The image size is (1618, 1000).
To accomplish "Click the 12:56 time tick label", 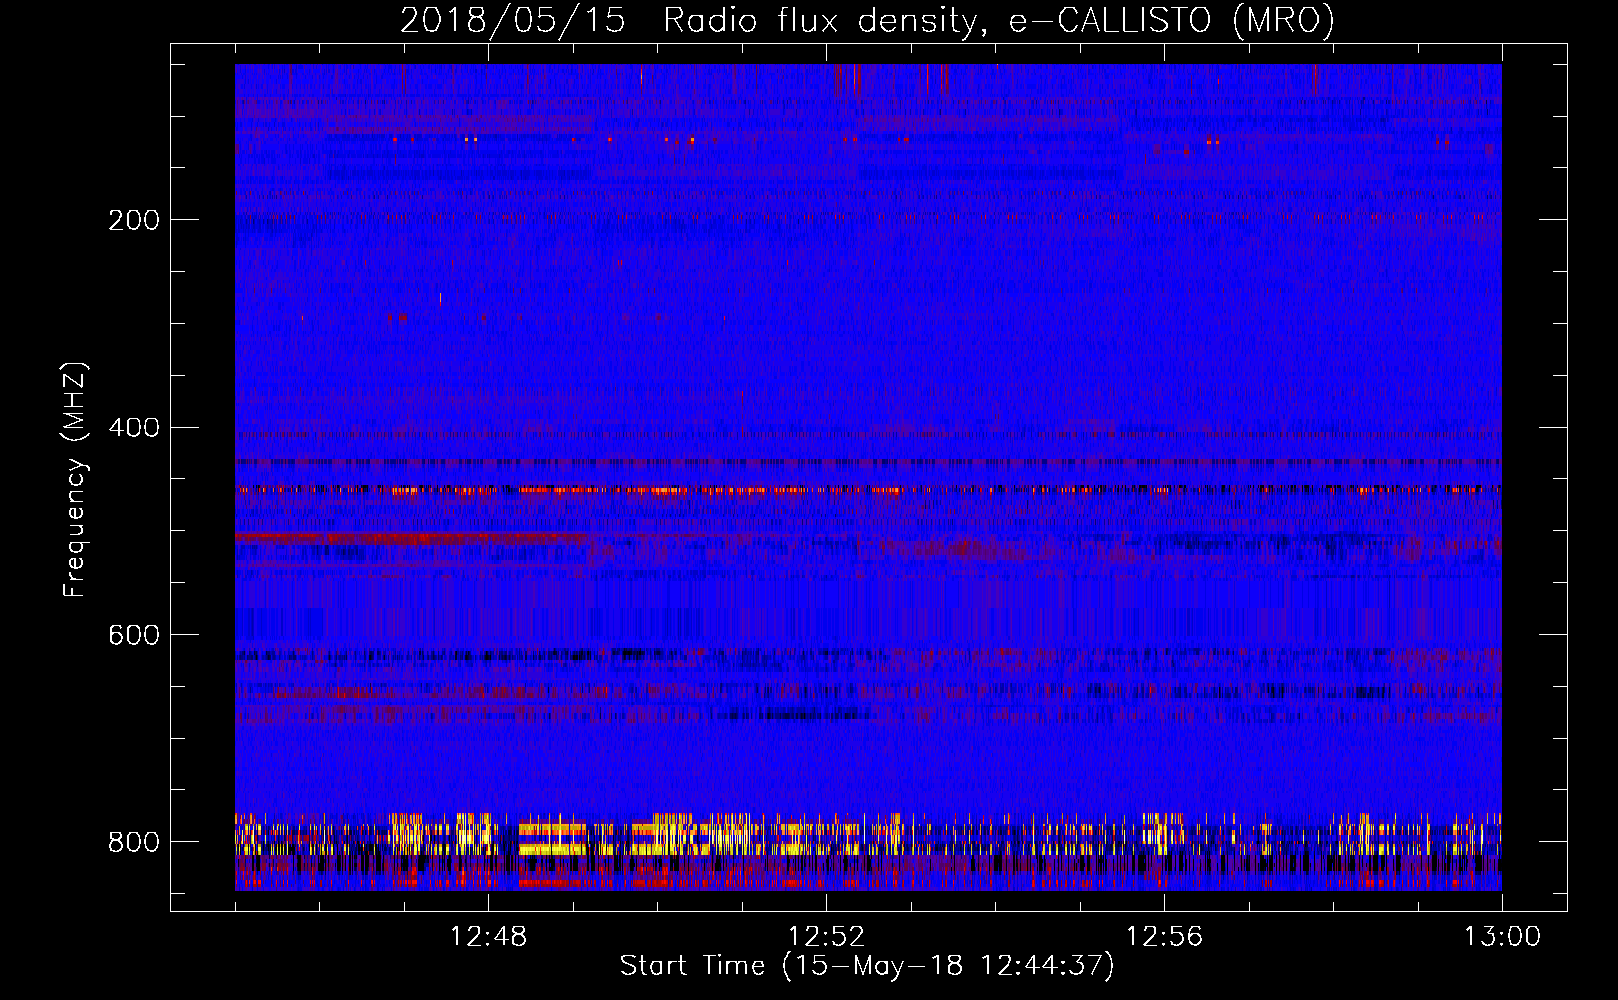I will point(1164,937).
